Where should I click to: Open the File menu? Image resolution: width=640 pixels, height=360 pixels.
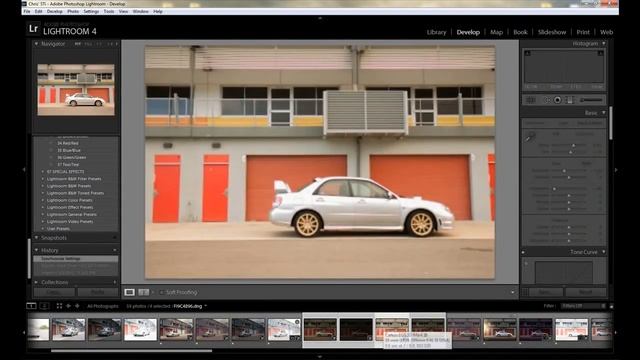click(x=27, y=11)
